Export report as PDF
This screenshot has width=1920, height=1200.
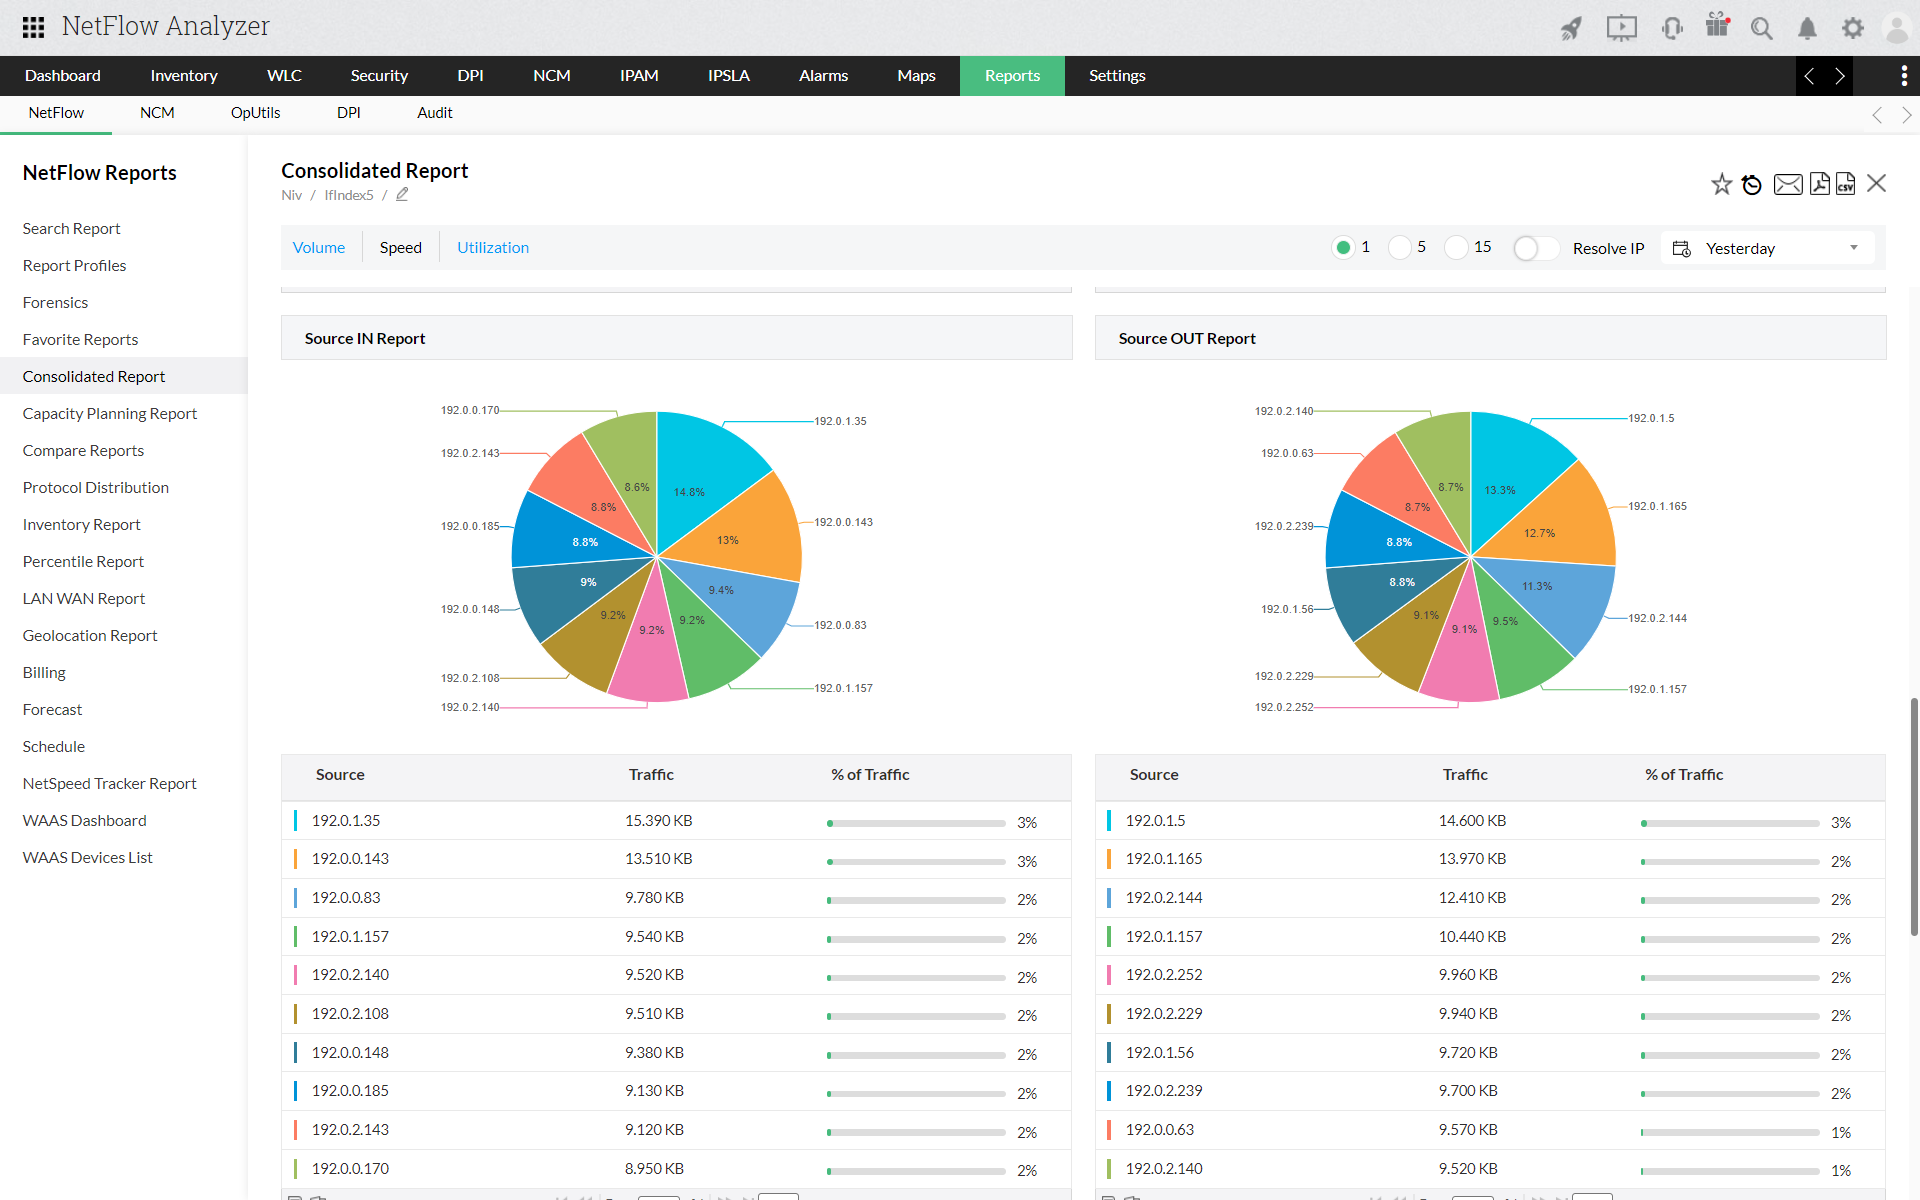[1820, 184]
